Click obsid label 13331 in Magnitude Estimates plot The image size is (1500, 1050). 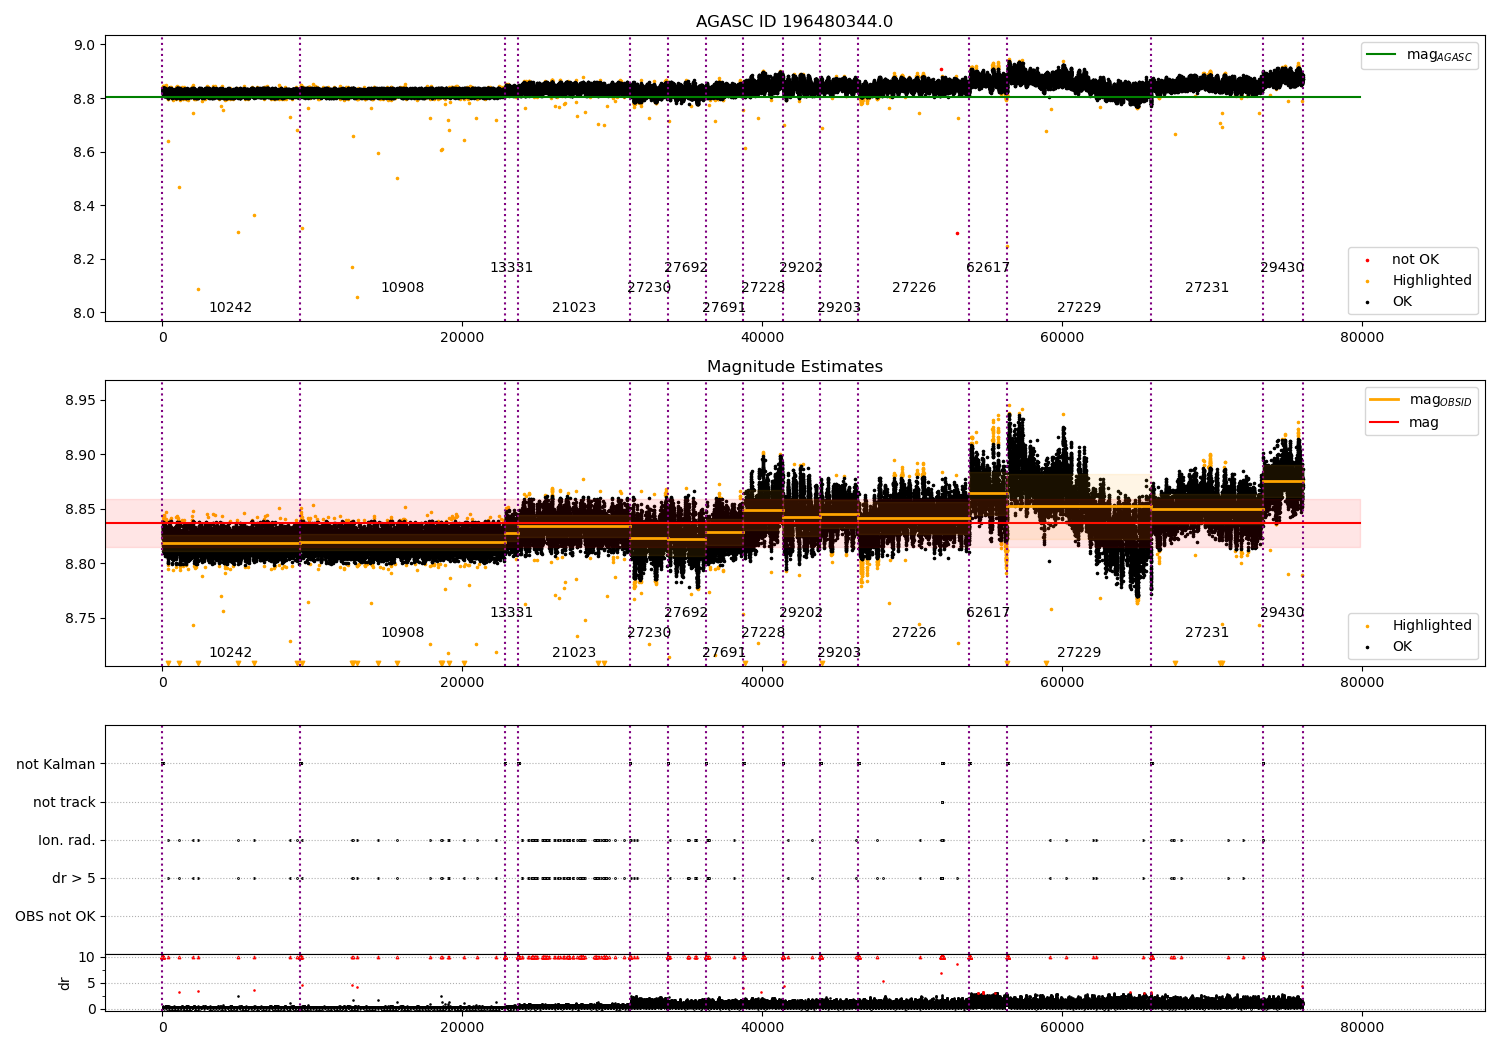pyautogui.click(x=511, y=613)
